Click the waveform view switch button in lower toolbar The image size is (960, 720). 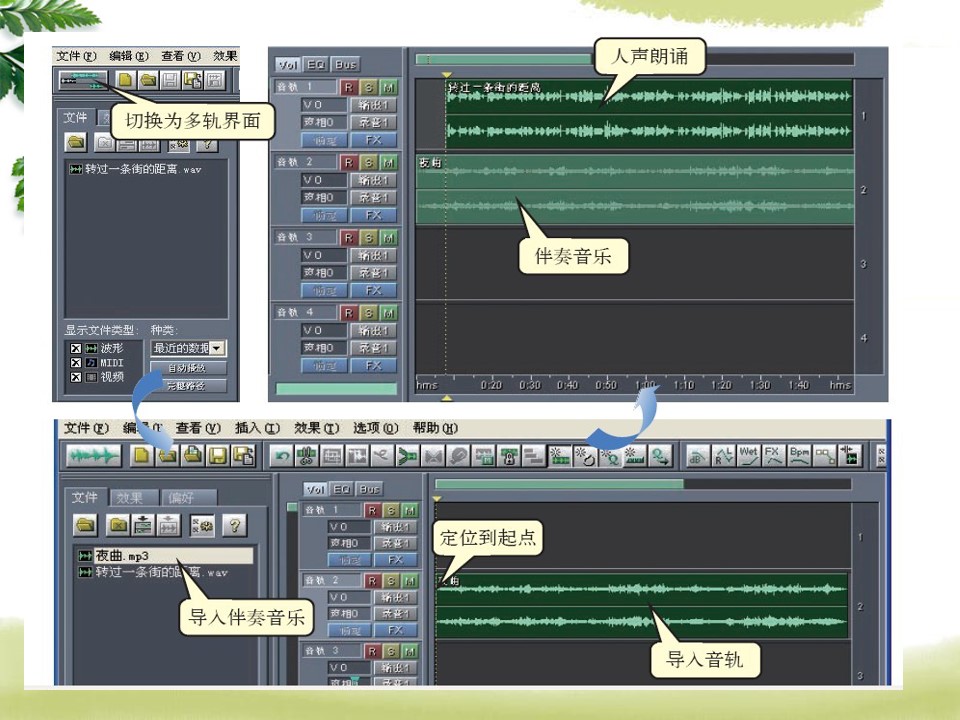pyautogui.click(x=94, y=456)
